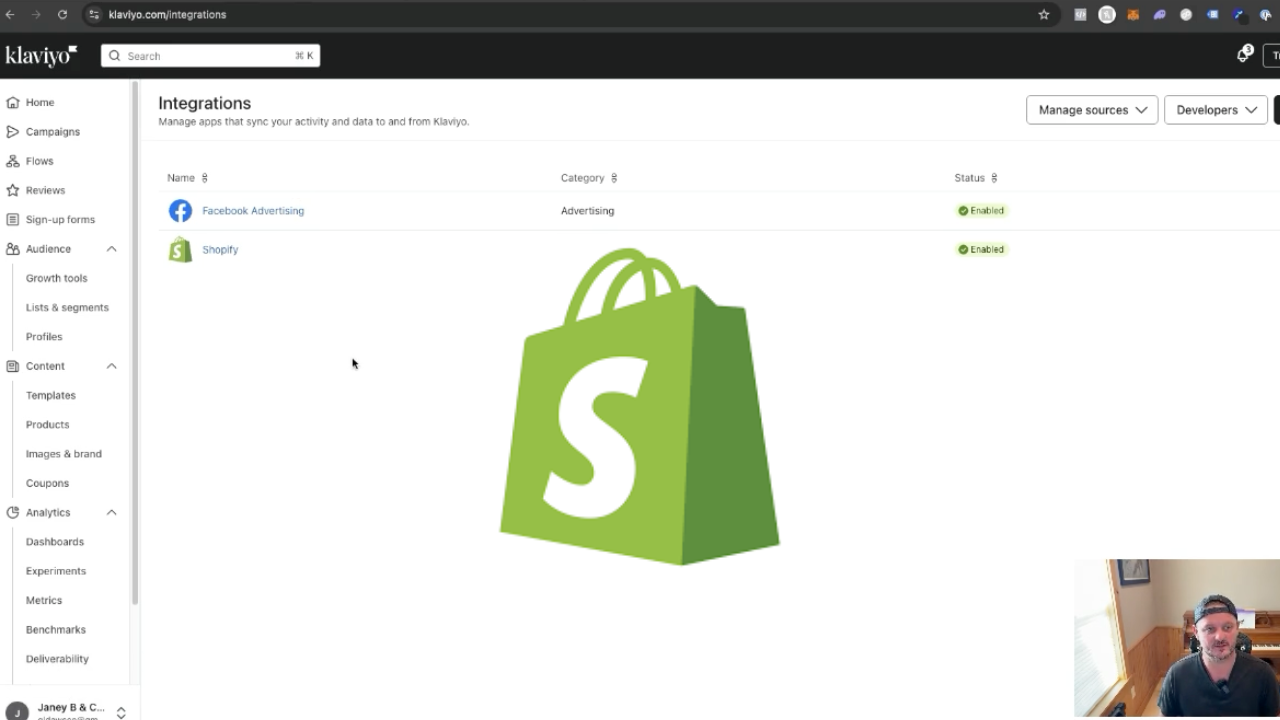The width and height of the screenshot is (1280, 720).
Task: Open the Home icon in sidebar
Action: 13,102
